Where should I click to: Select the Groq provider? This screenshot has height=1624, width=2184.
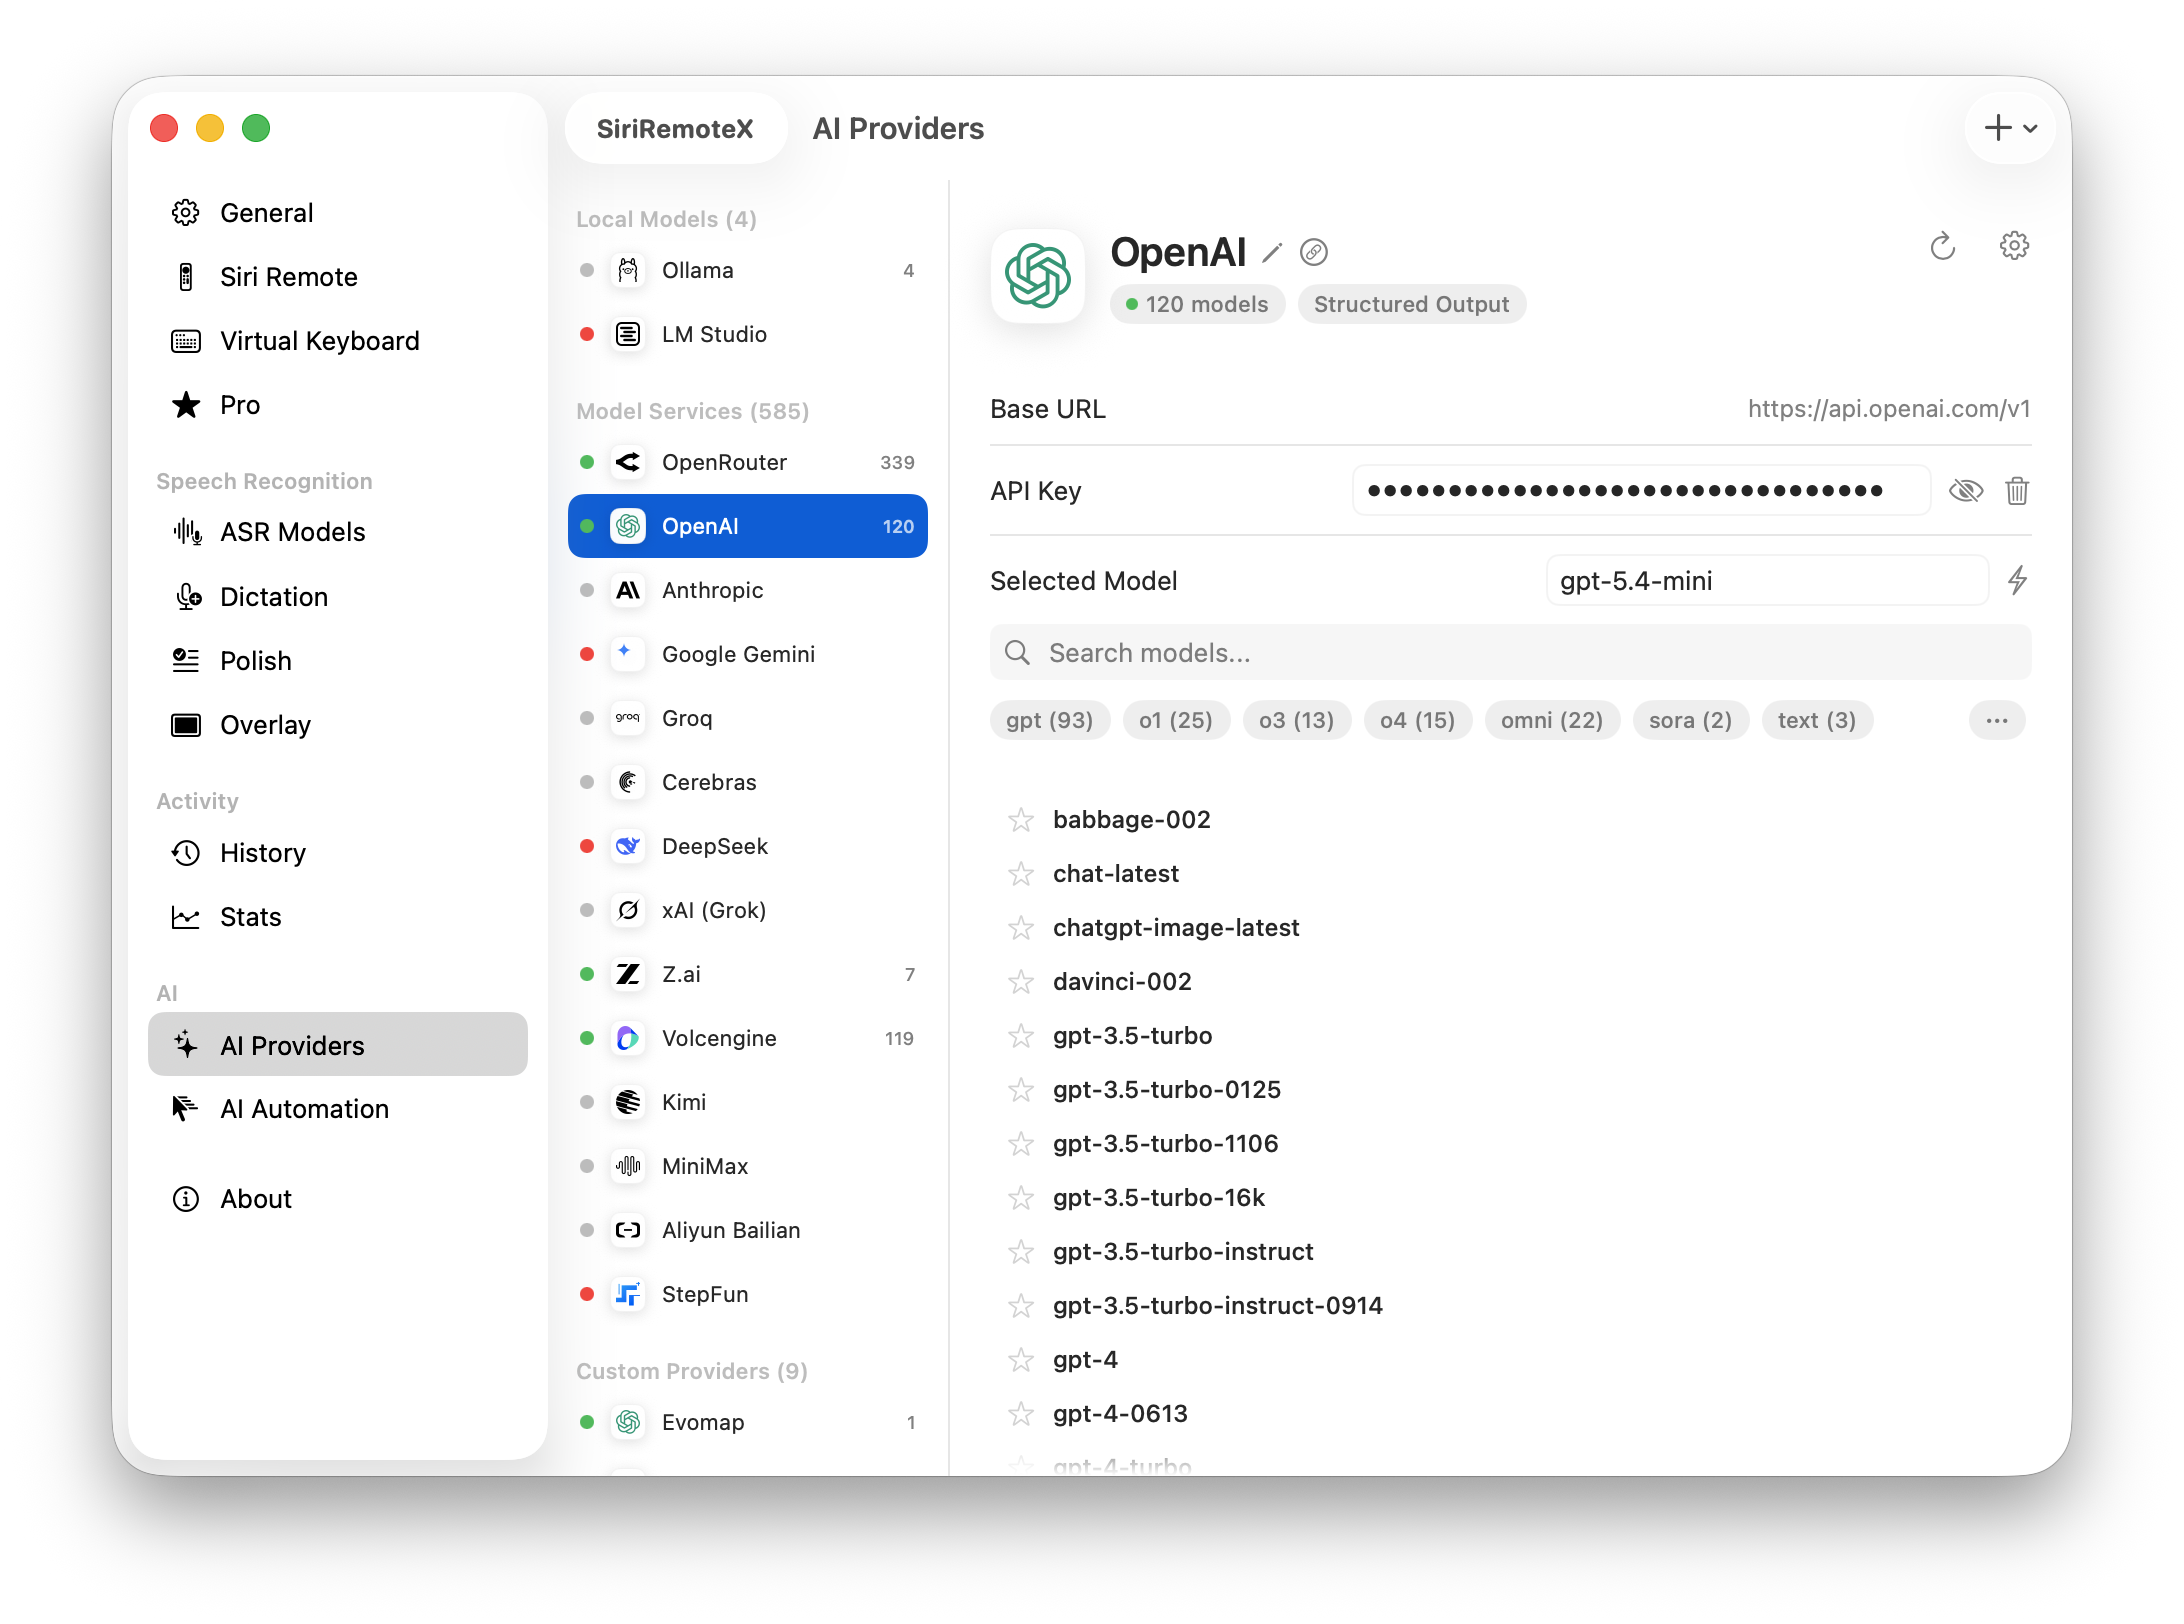click(x=748, y=718)
